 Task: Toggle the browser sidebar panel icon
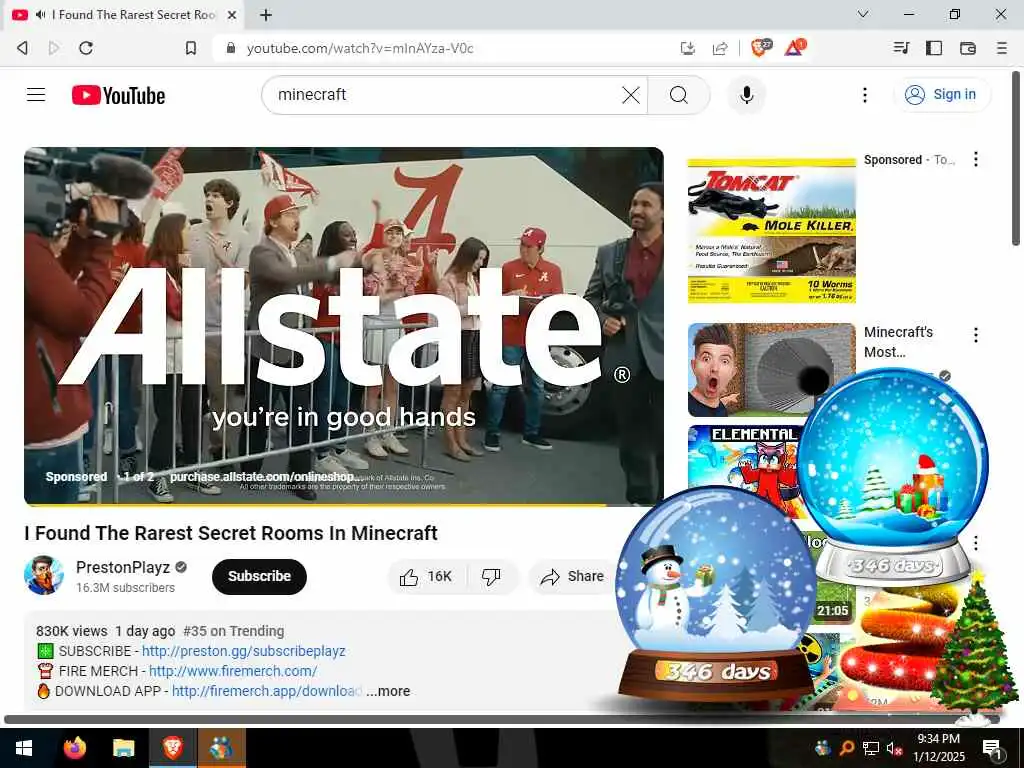click(x=934, y=48)
